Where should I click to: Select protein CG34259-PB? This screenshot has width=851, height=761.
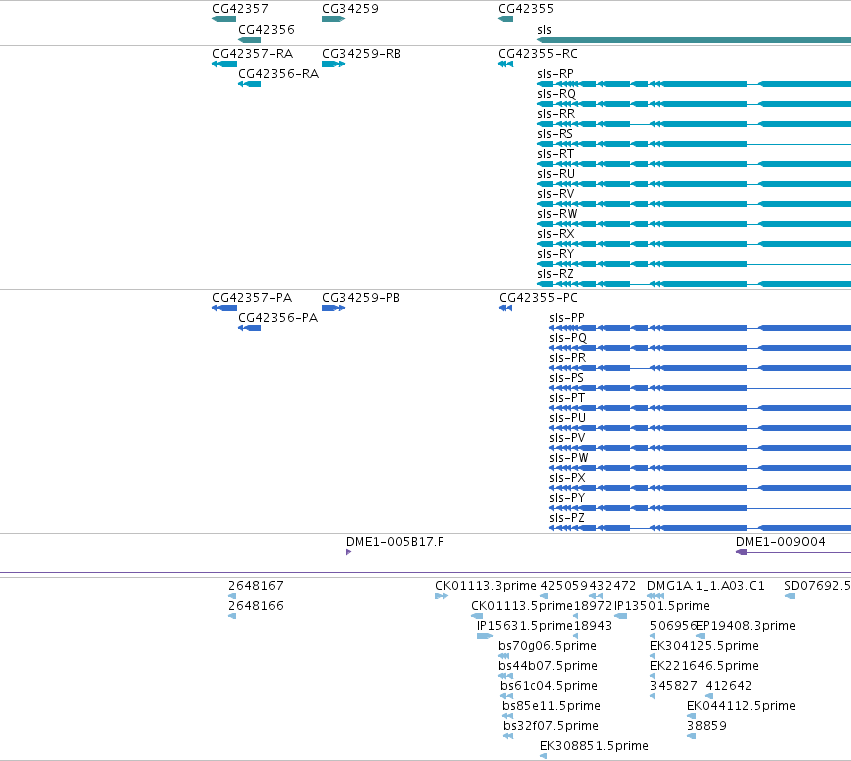(x=333, y=308)
